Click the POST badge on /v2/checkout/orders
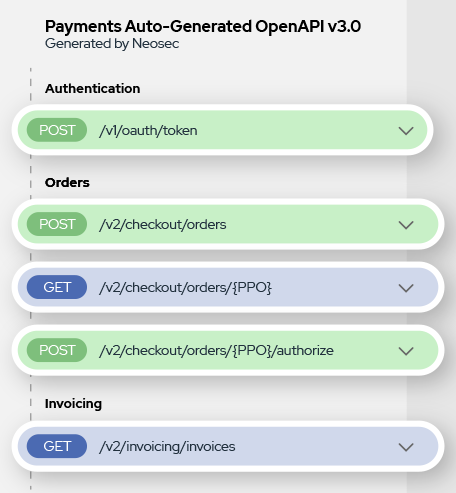Viewport: 456px width, 493px height. tap(57, 224)
